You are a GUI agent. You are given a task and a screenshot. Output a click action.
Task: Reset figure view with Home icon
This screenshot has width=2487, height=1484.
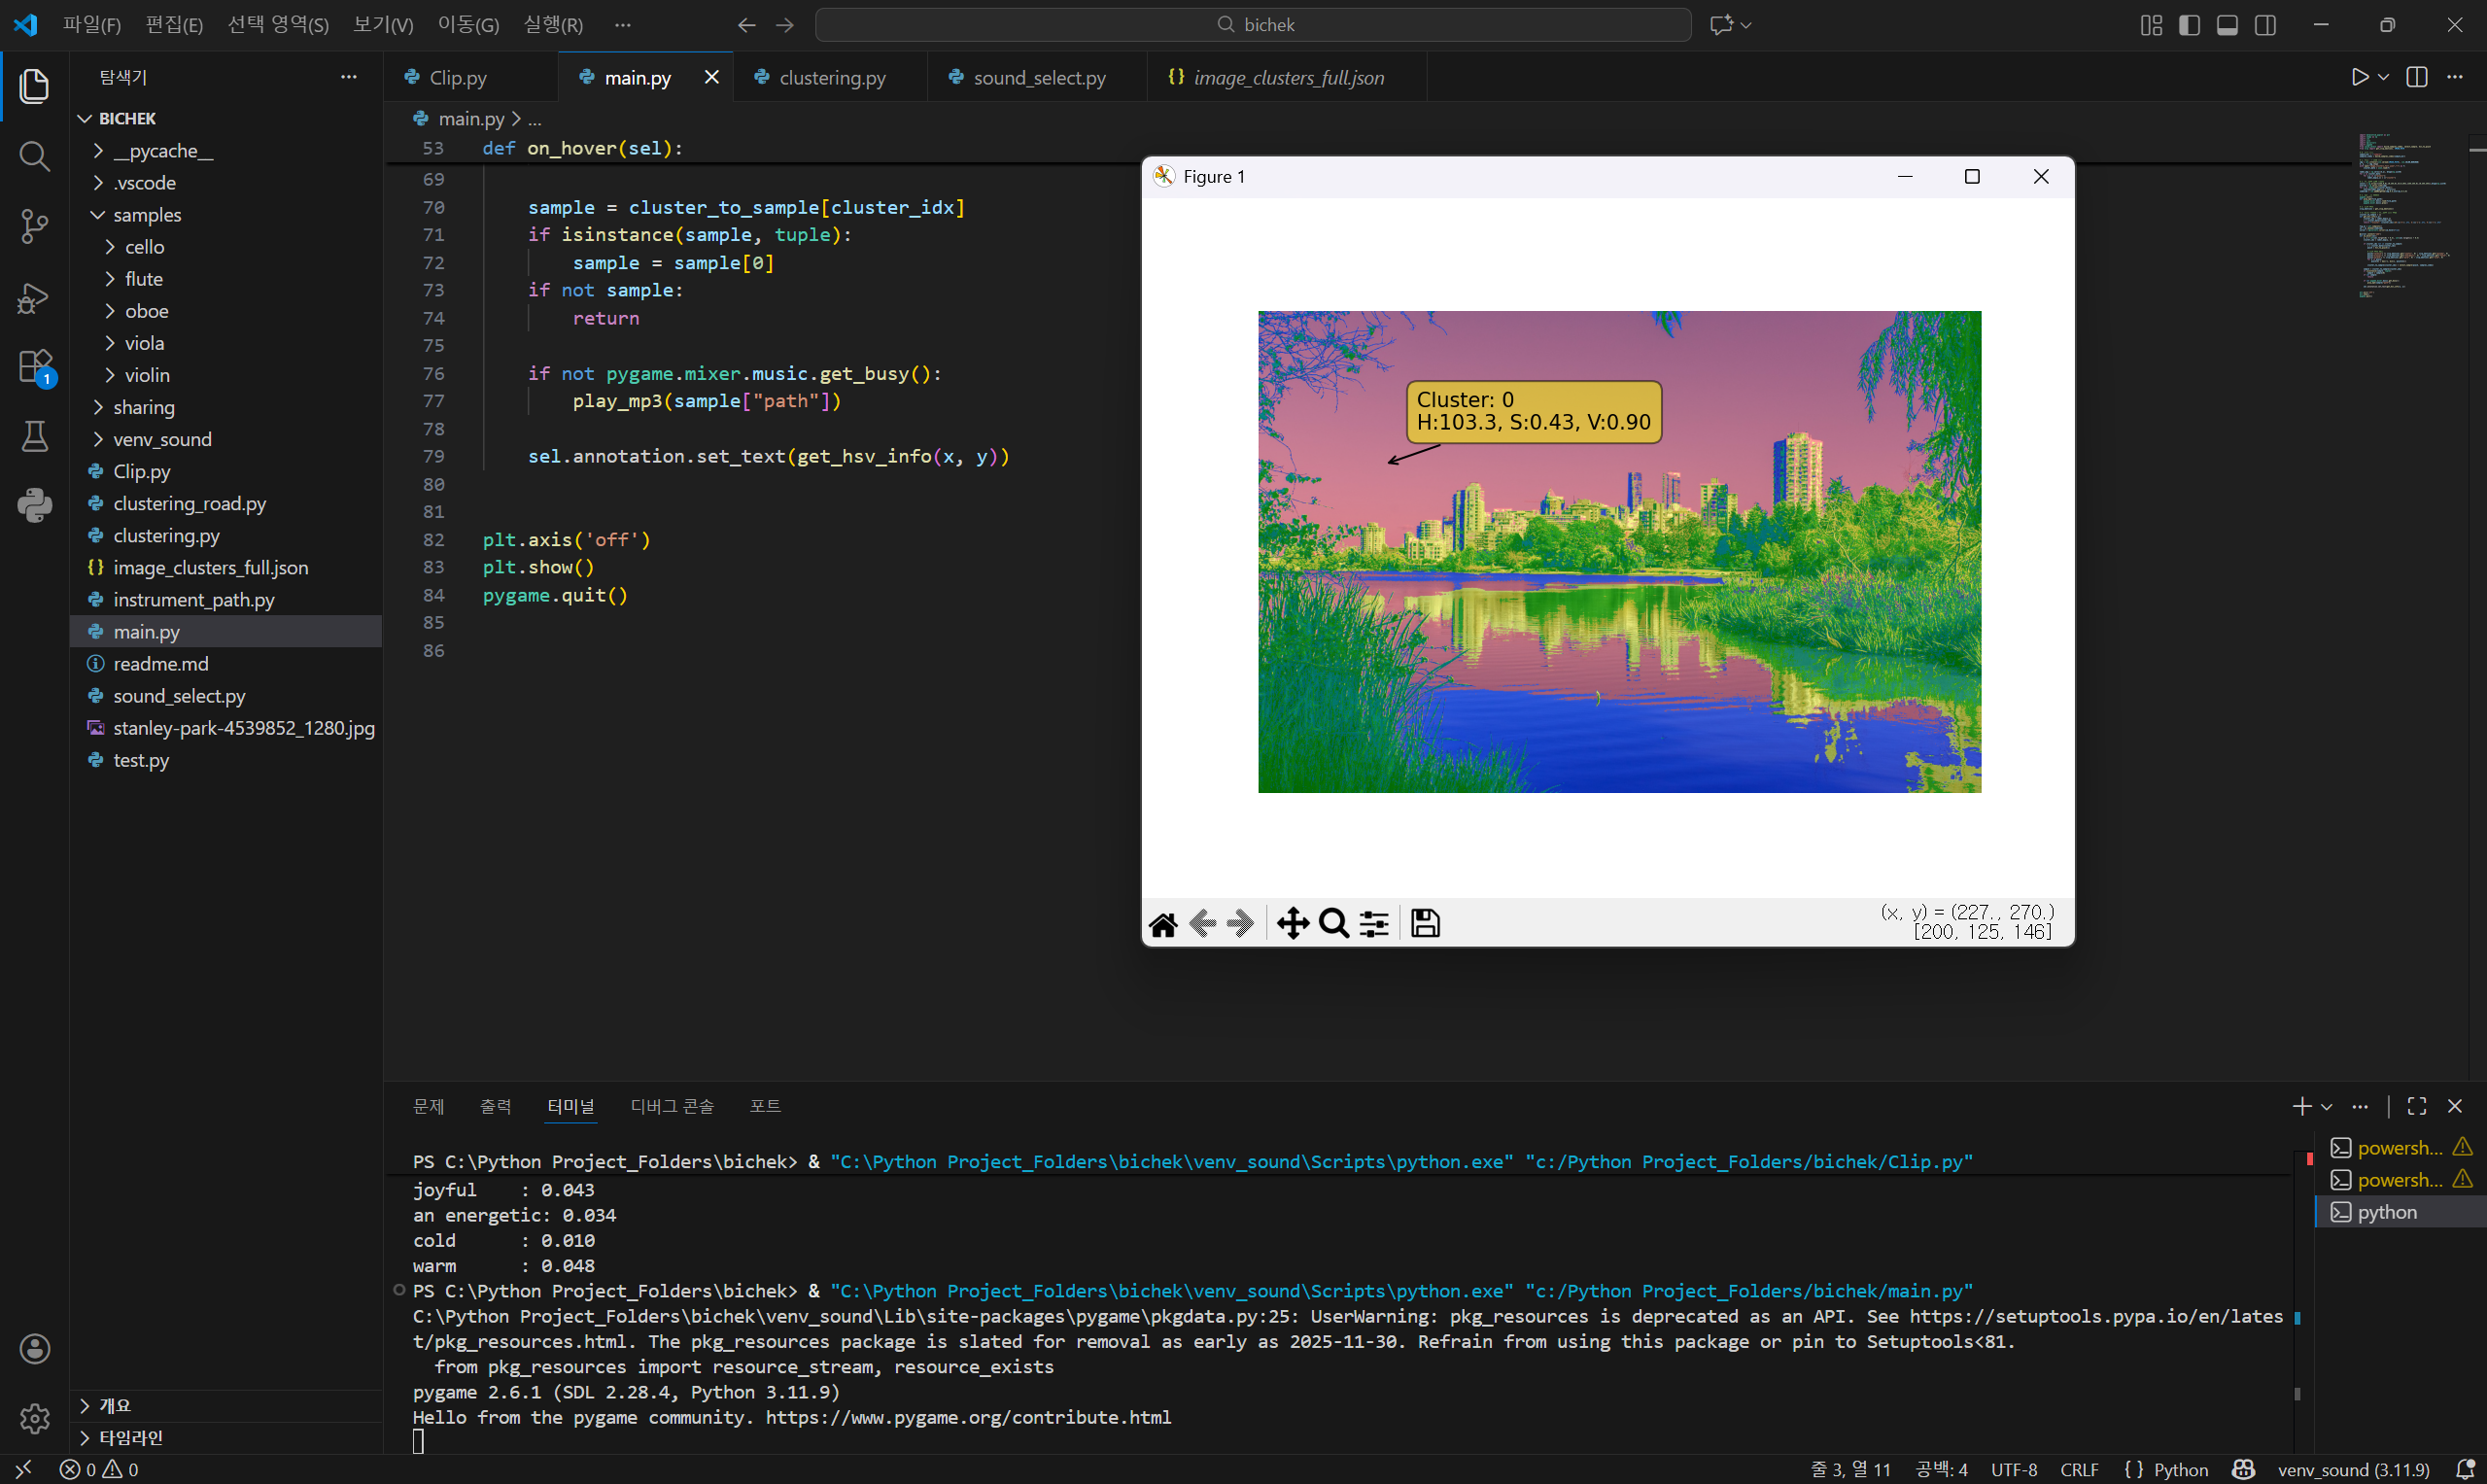point(1163,923)
